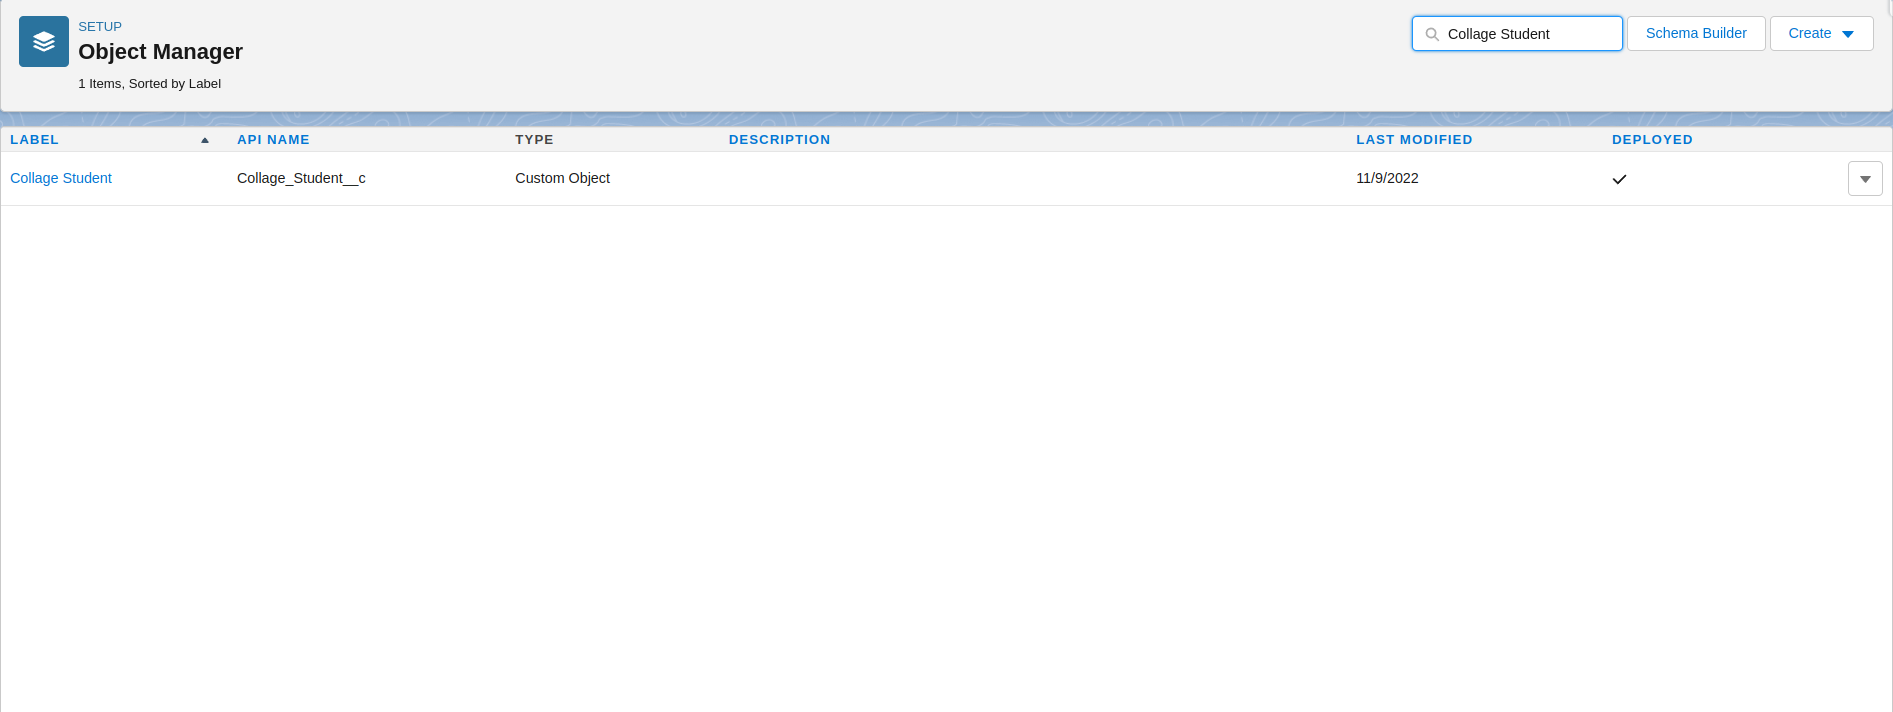Click the Deployed checkmark for Collage Student
This screenshot has width=1893, height=712.
(1619, 179)
